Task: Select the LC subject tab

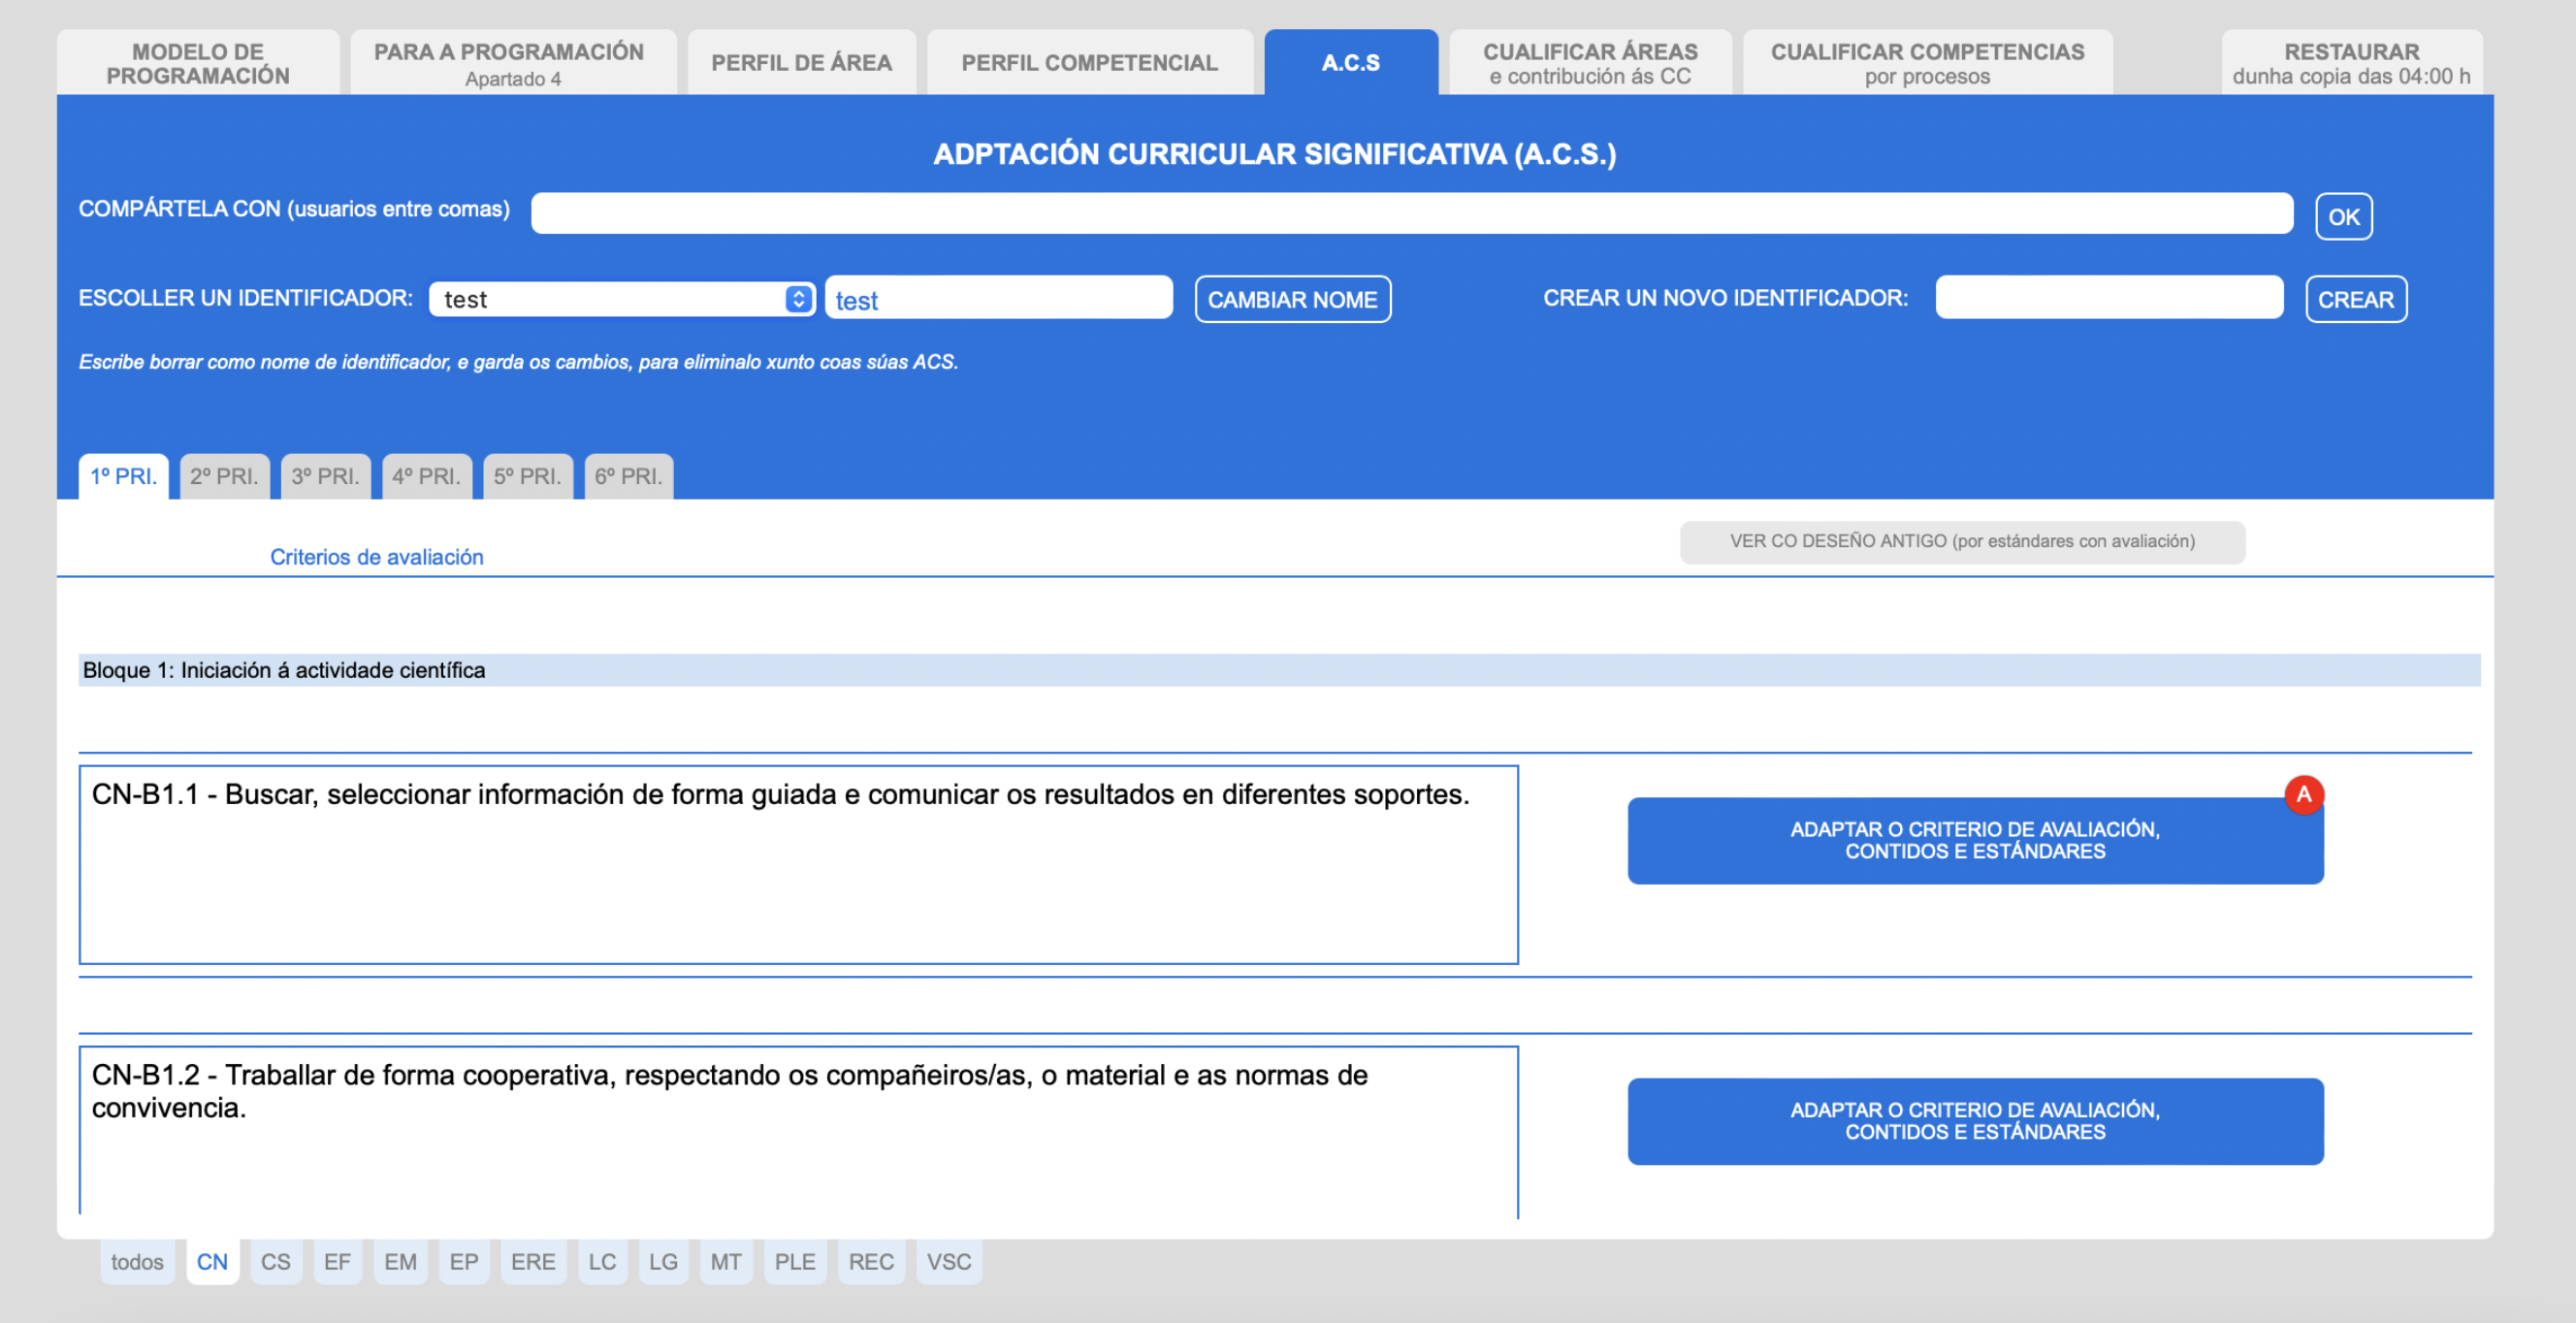Action: (x=602, y=1262)
